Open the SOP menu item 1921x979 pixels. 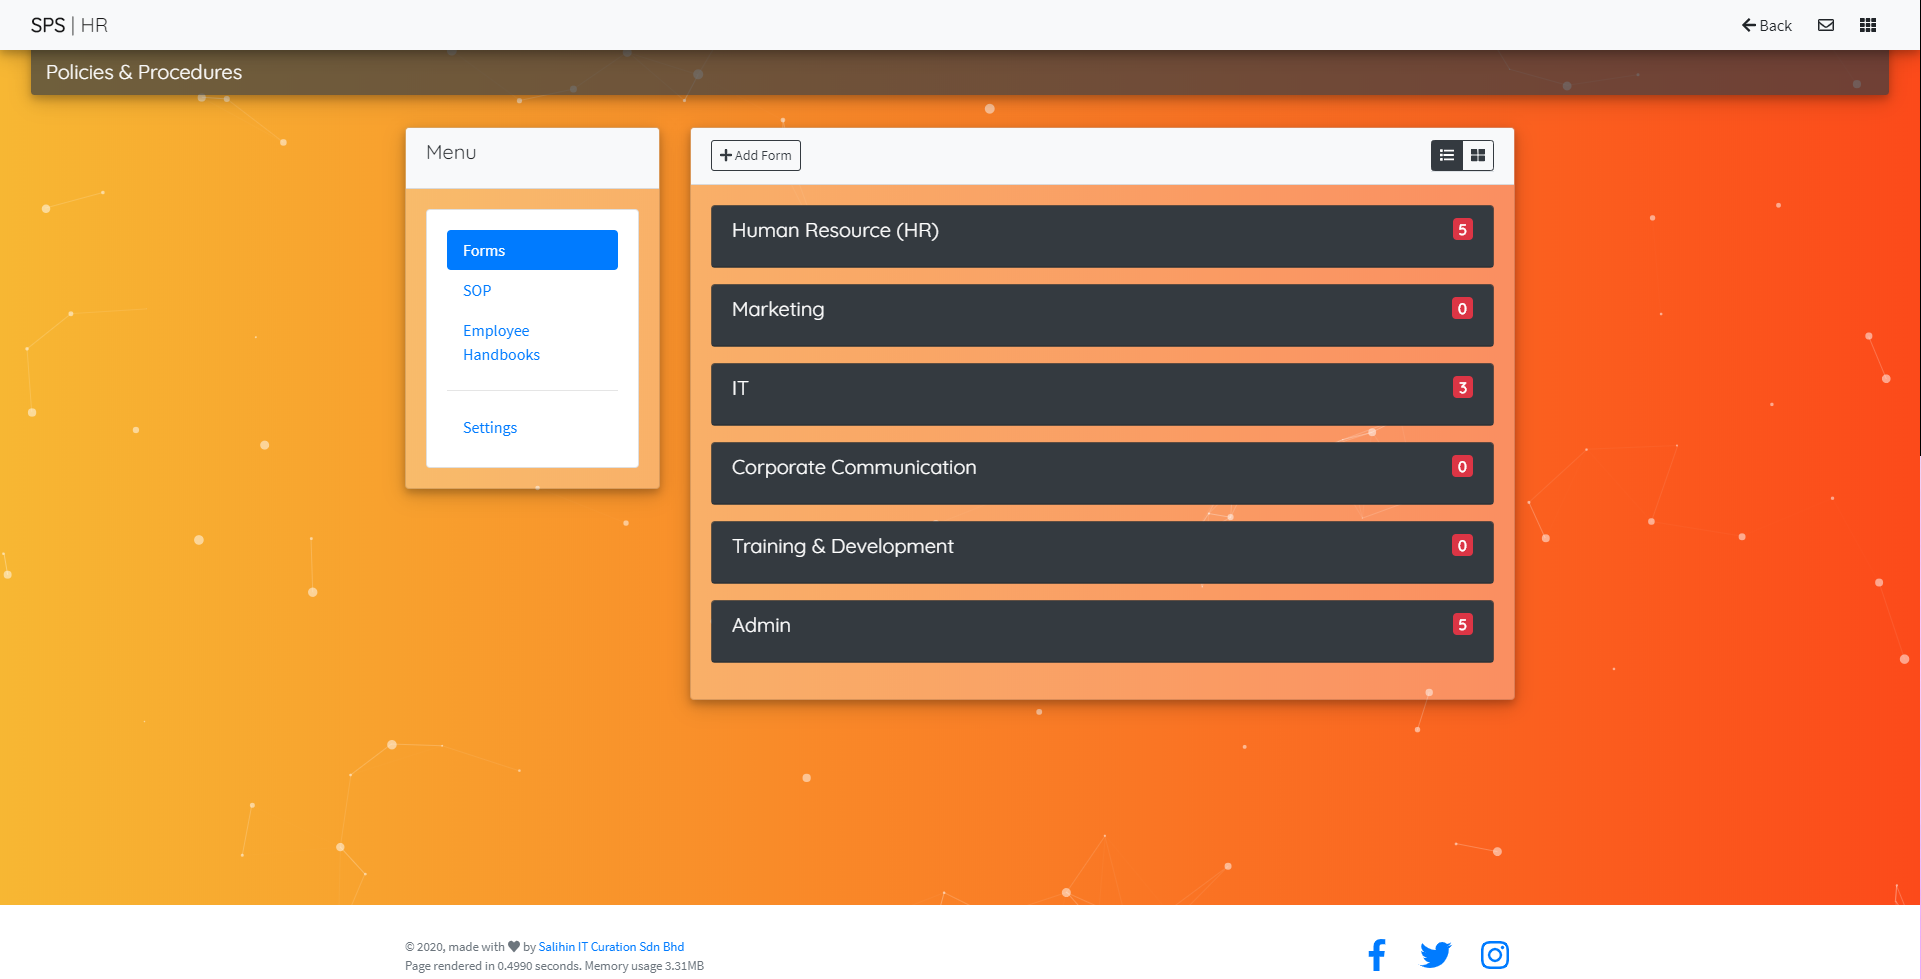tap(477, 290)
